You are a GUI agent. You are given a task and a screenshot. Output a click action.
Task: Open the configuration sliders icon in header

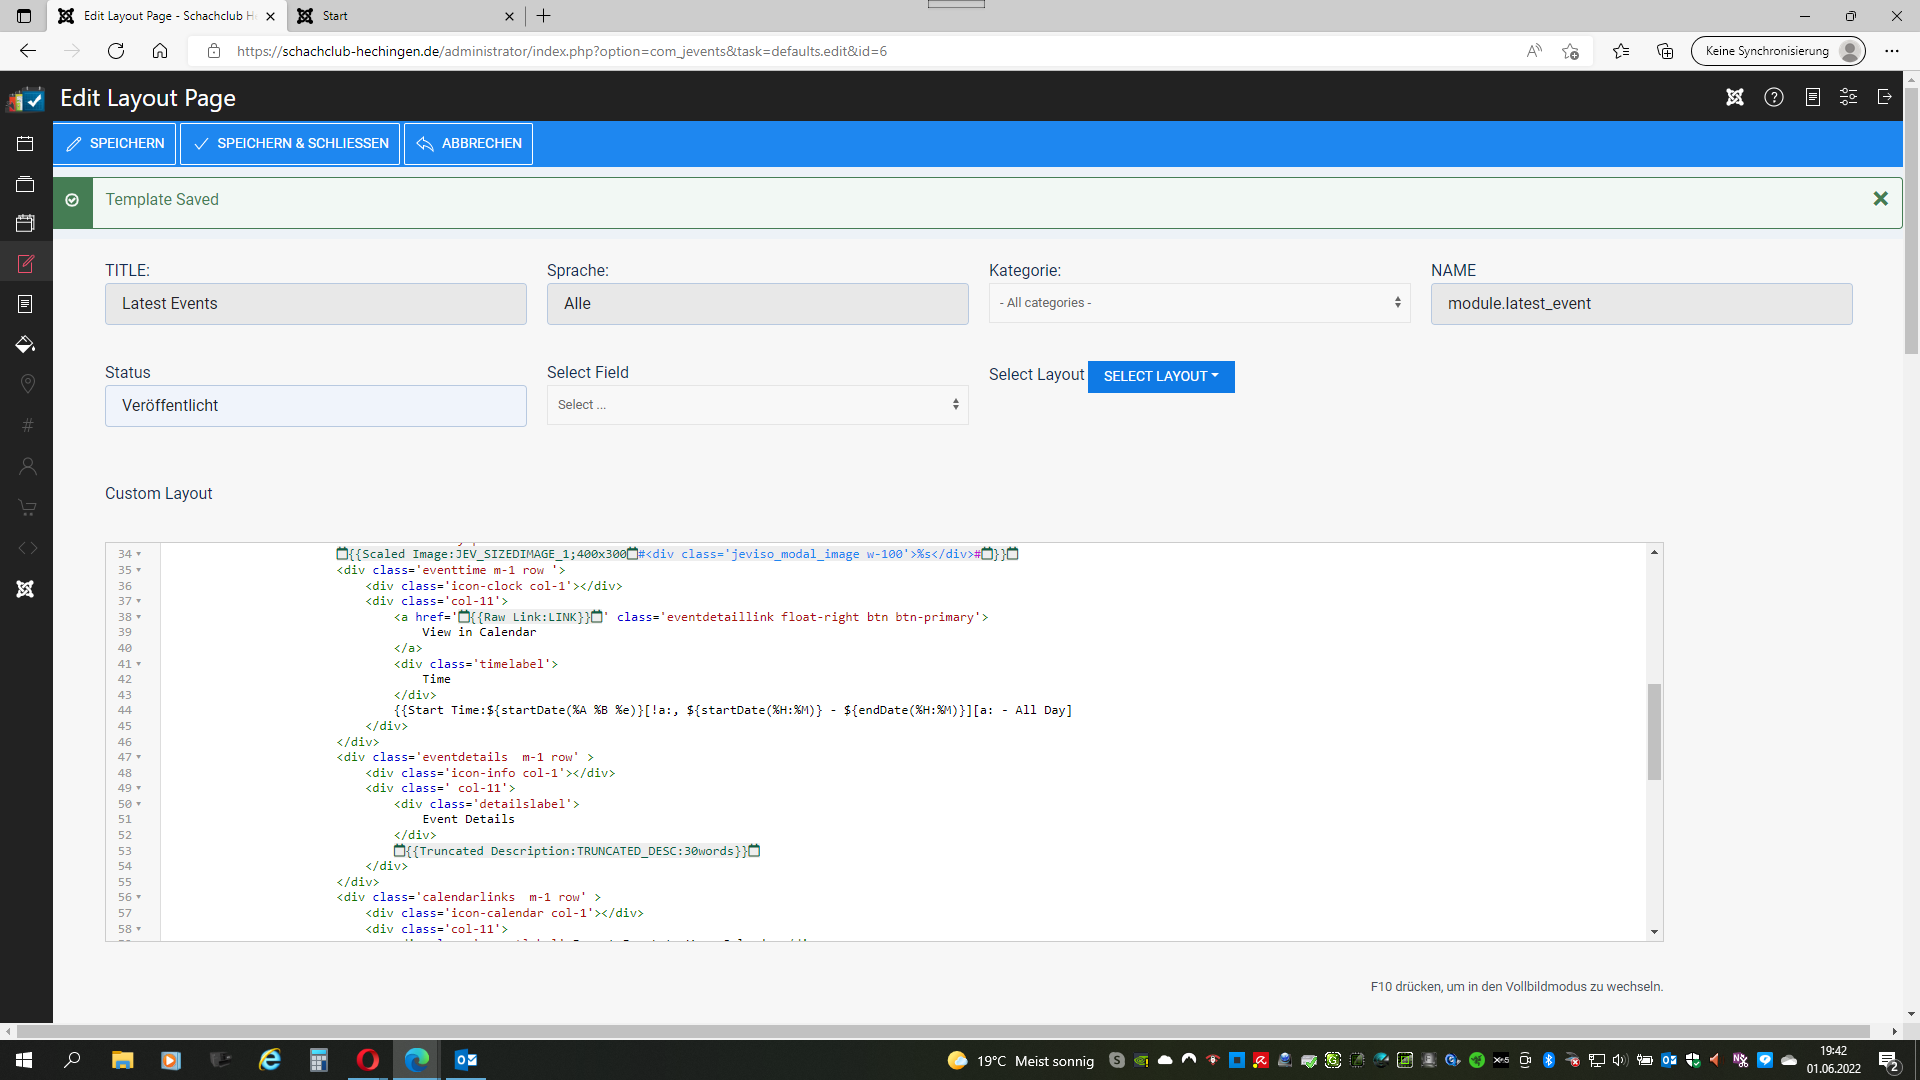1849,97
